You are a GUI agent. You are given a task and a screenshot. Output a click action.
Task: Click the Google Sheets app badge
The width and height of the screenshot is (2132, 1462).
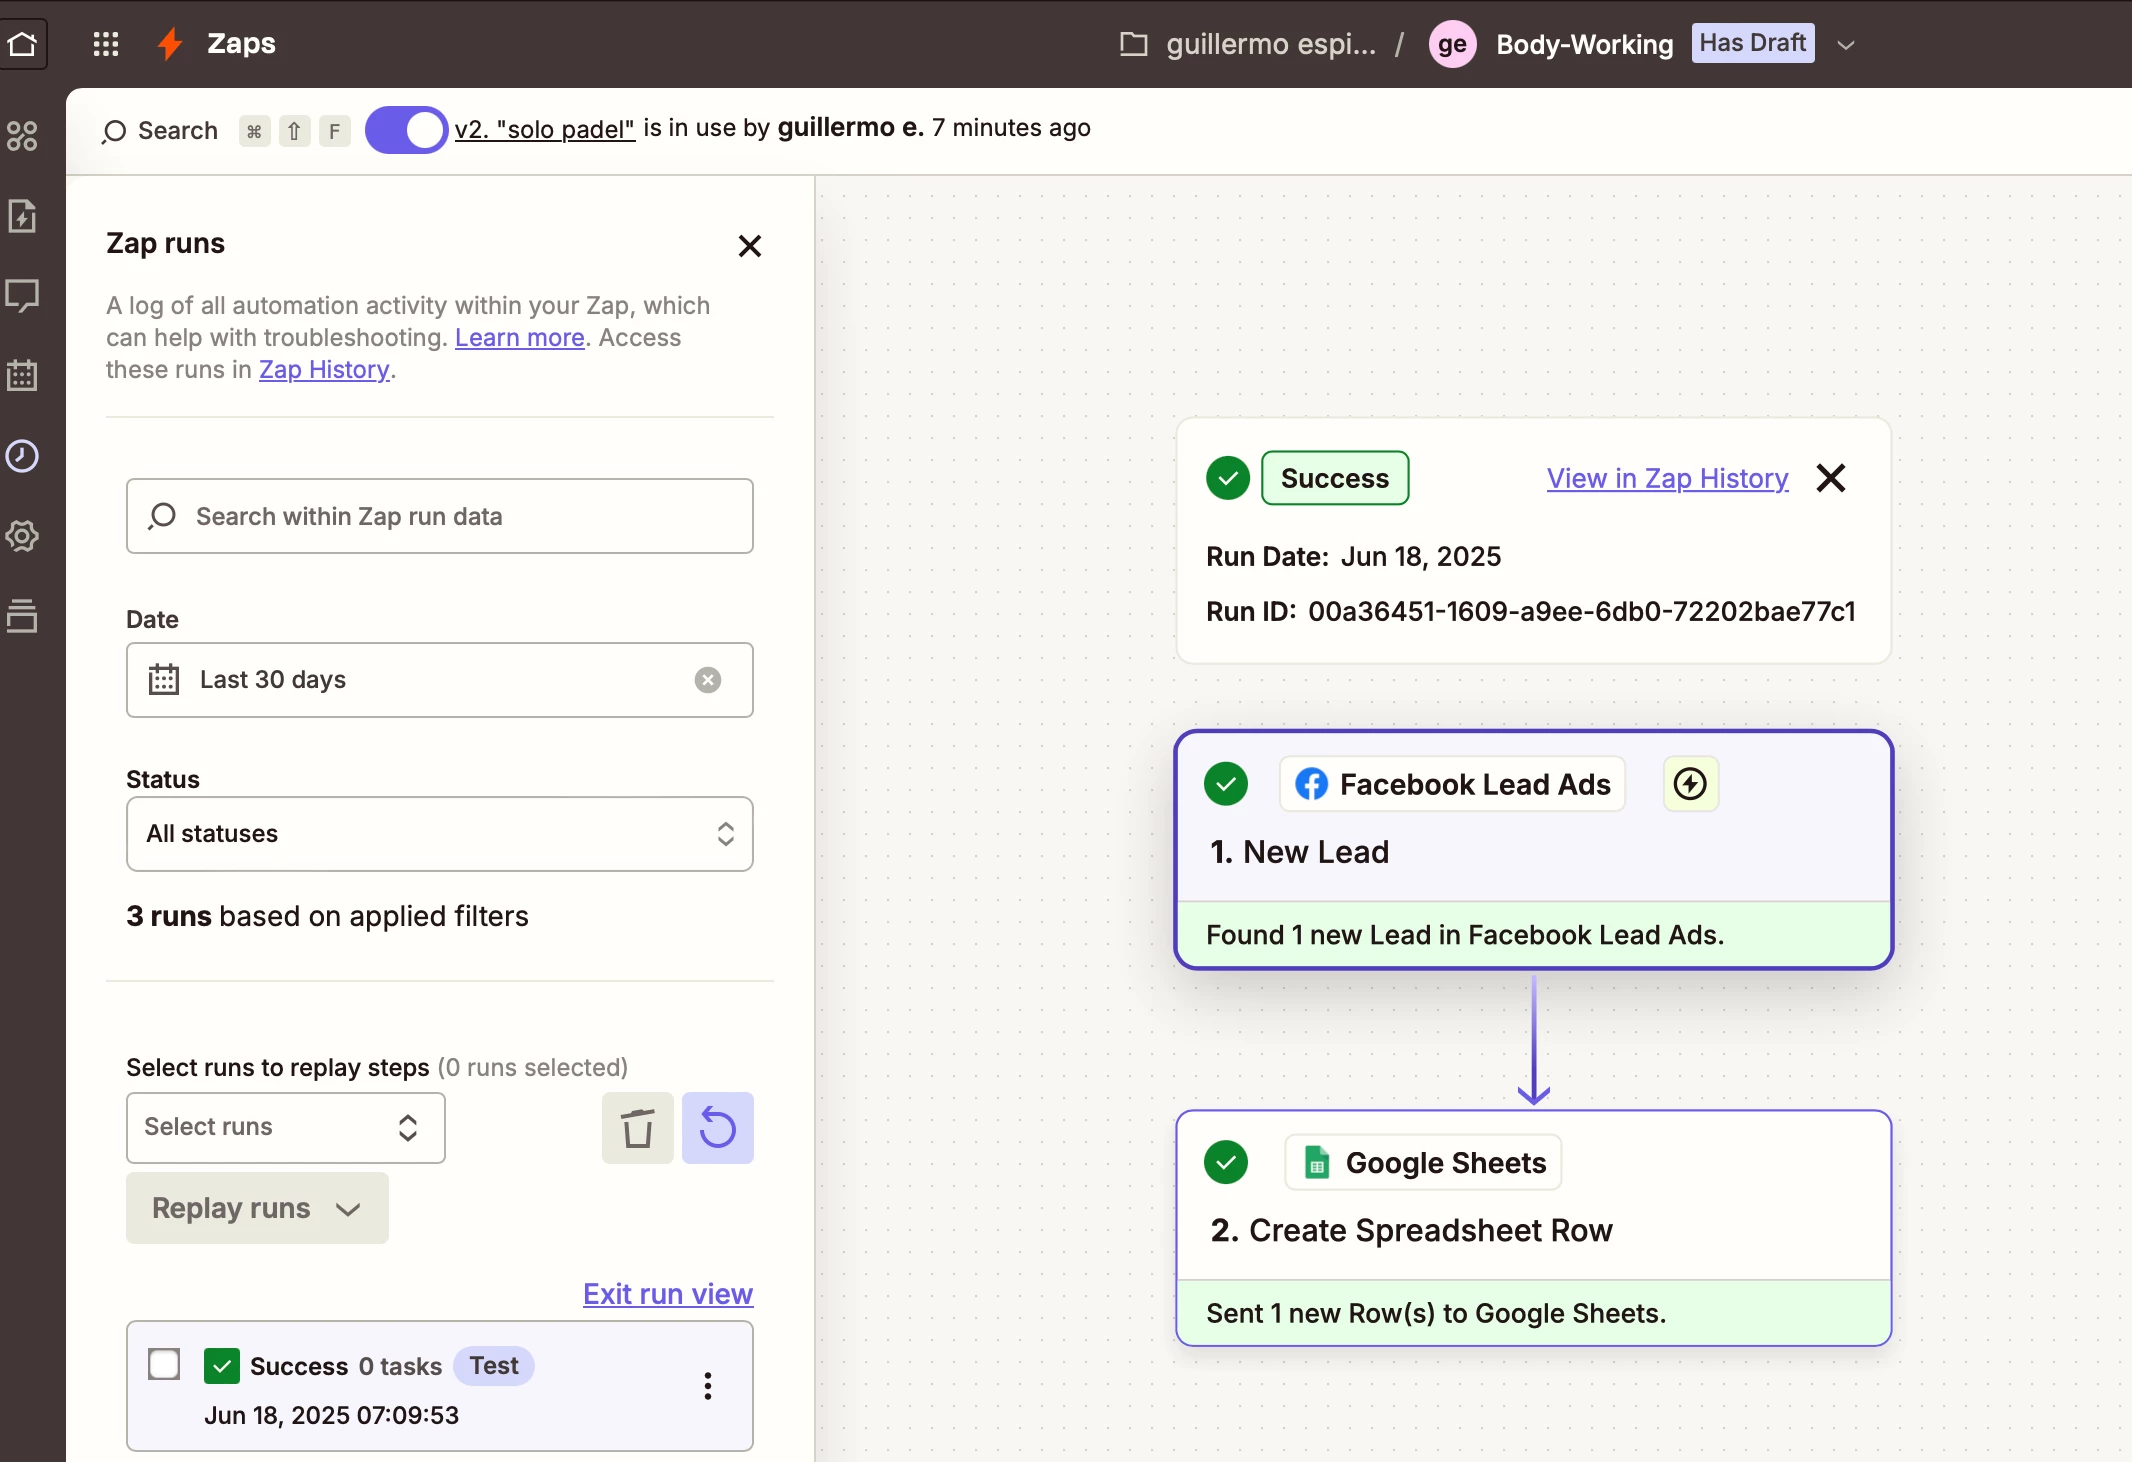pos(1424,1162)
